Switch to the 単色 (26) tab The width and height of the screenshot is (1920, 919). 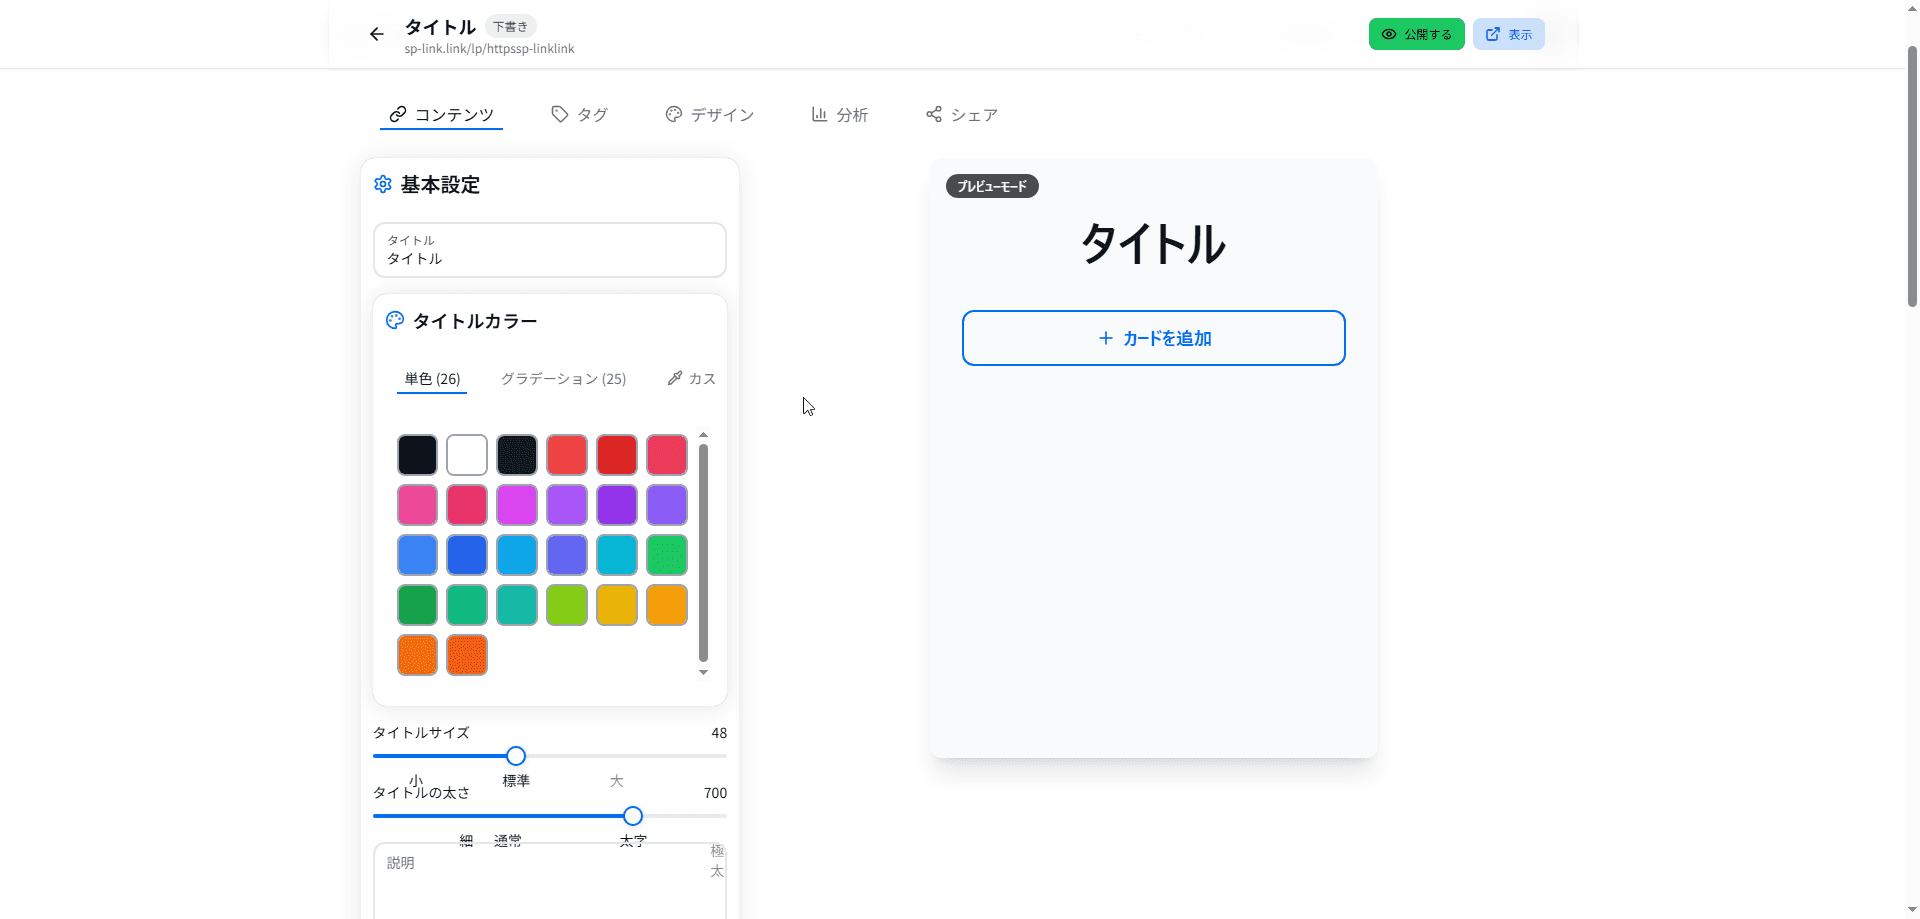431,378
